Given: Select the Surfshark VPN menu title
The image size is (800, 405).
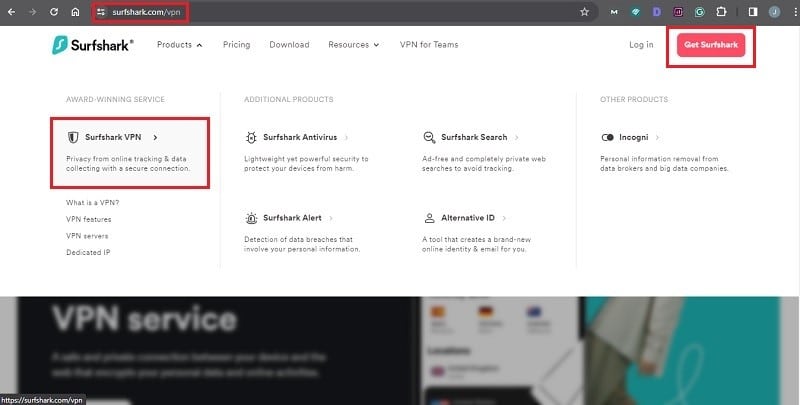Looking at the screenshot, I should (113, 137).
